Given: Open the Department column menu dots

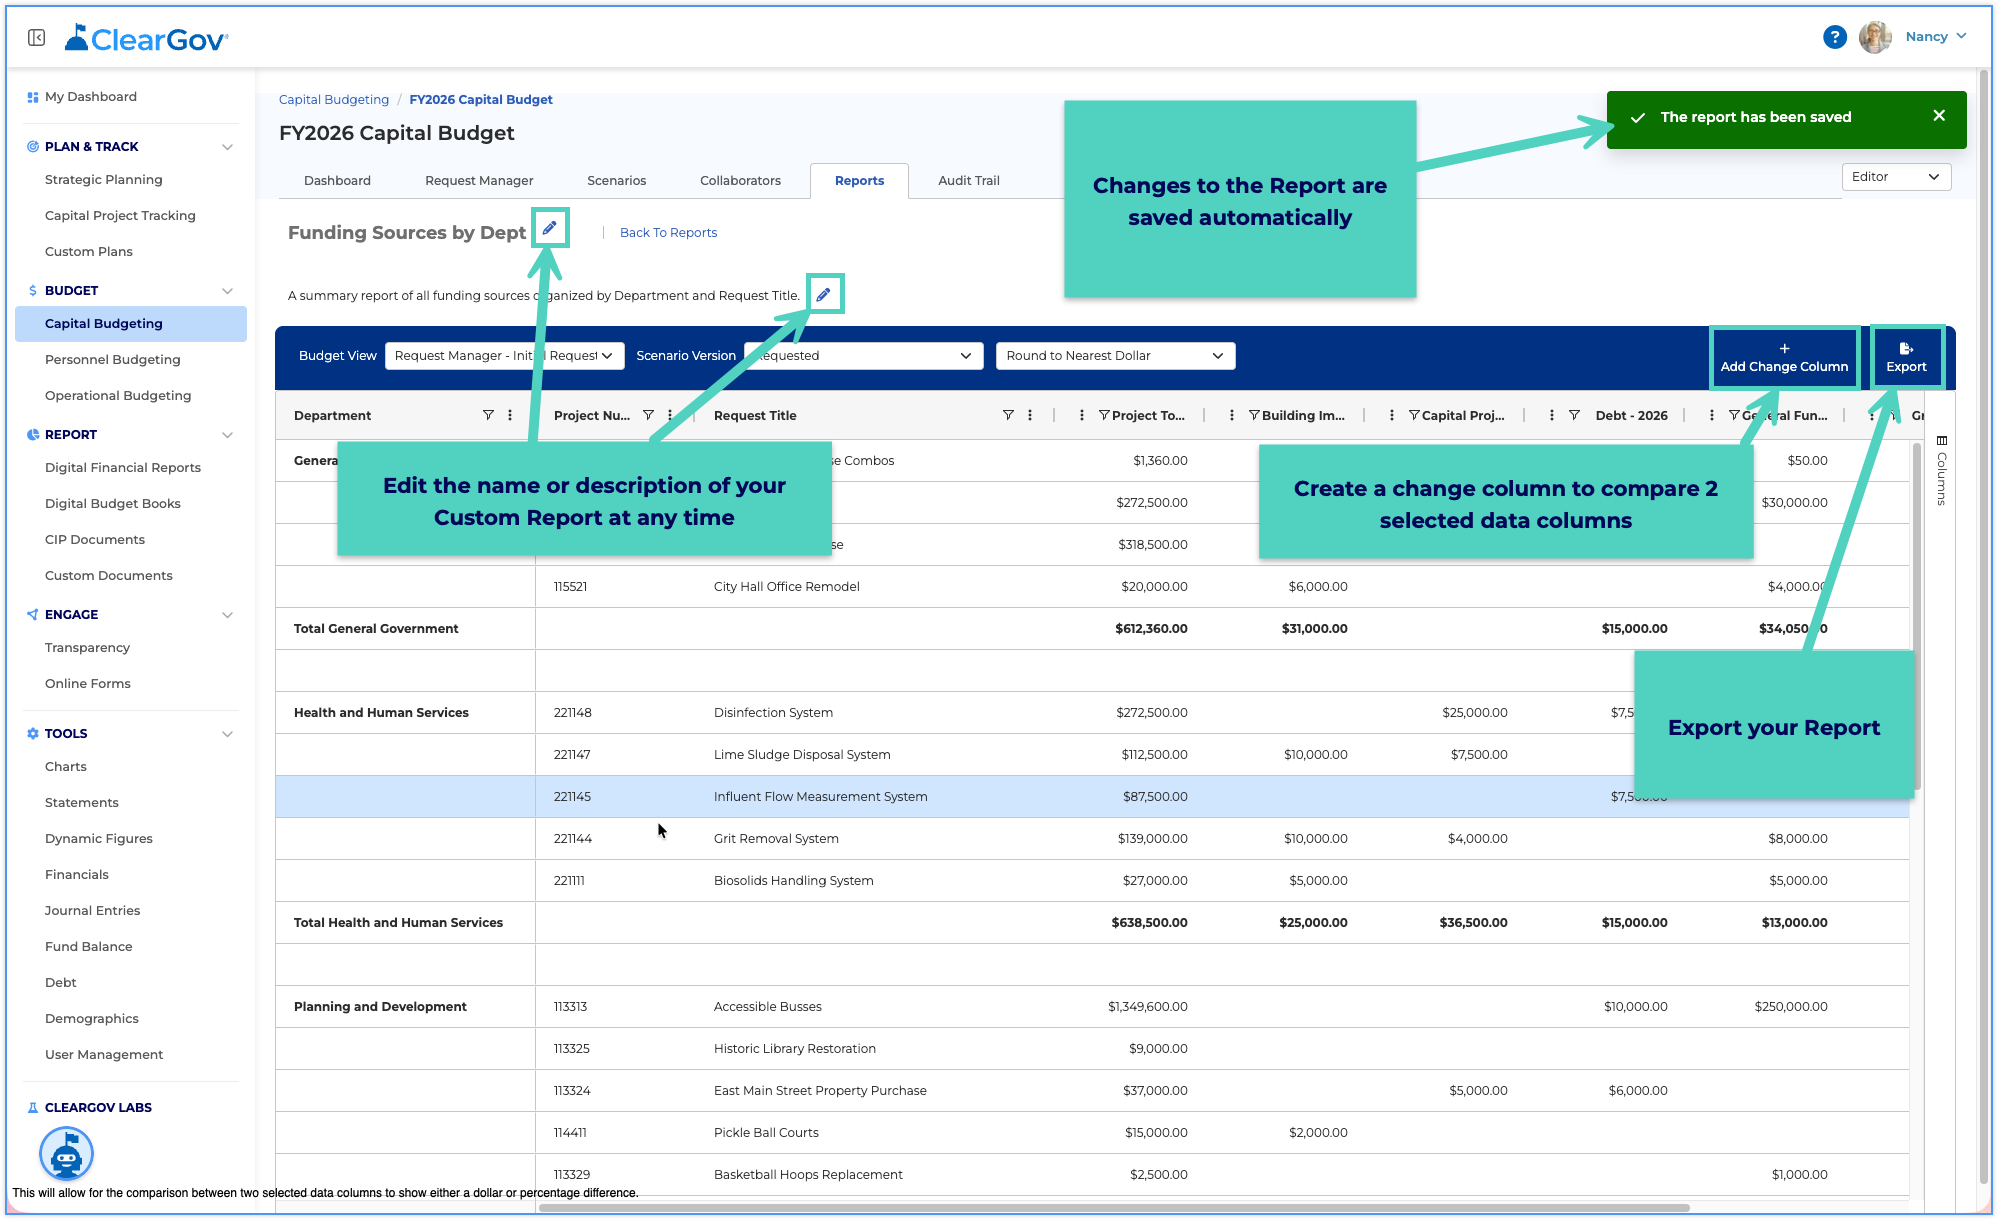Looking at the screenshot, I should point(510,415).
